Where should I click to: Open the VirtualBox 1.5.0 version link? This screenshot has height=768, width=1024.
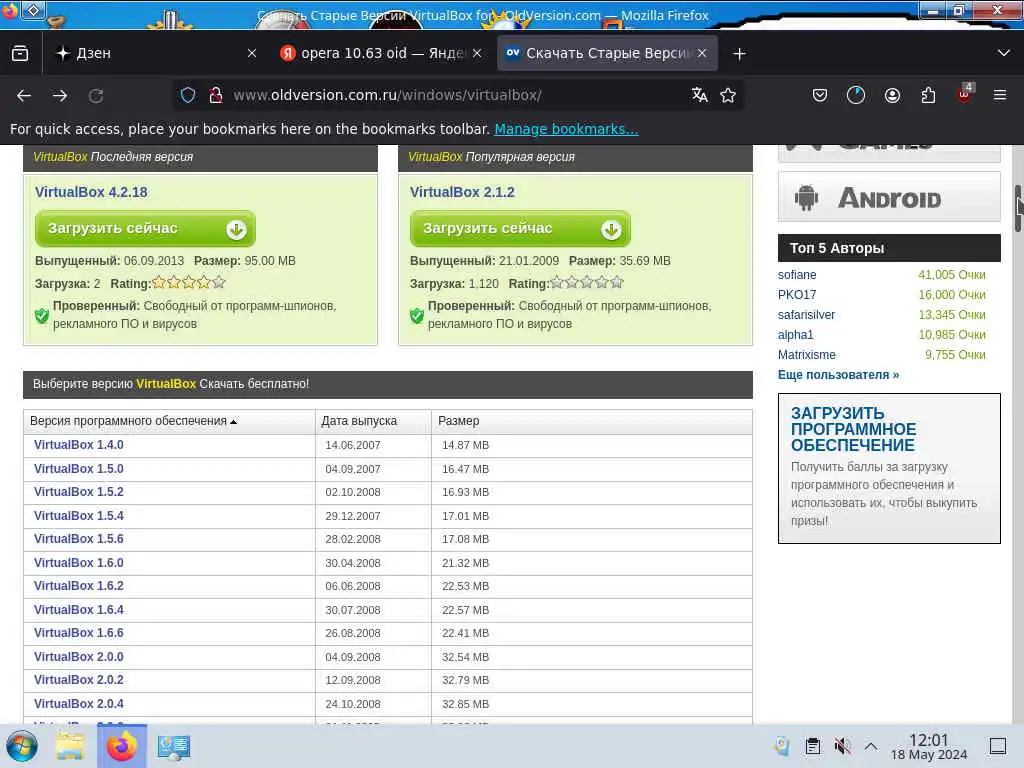(78, 468)
